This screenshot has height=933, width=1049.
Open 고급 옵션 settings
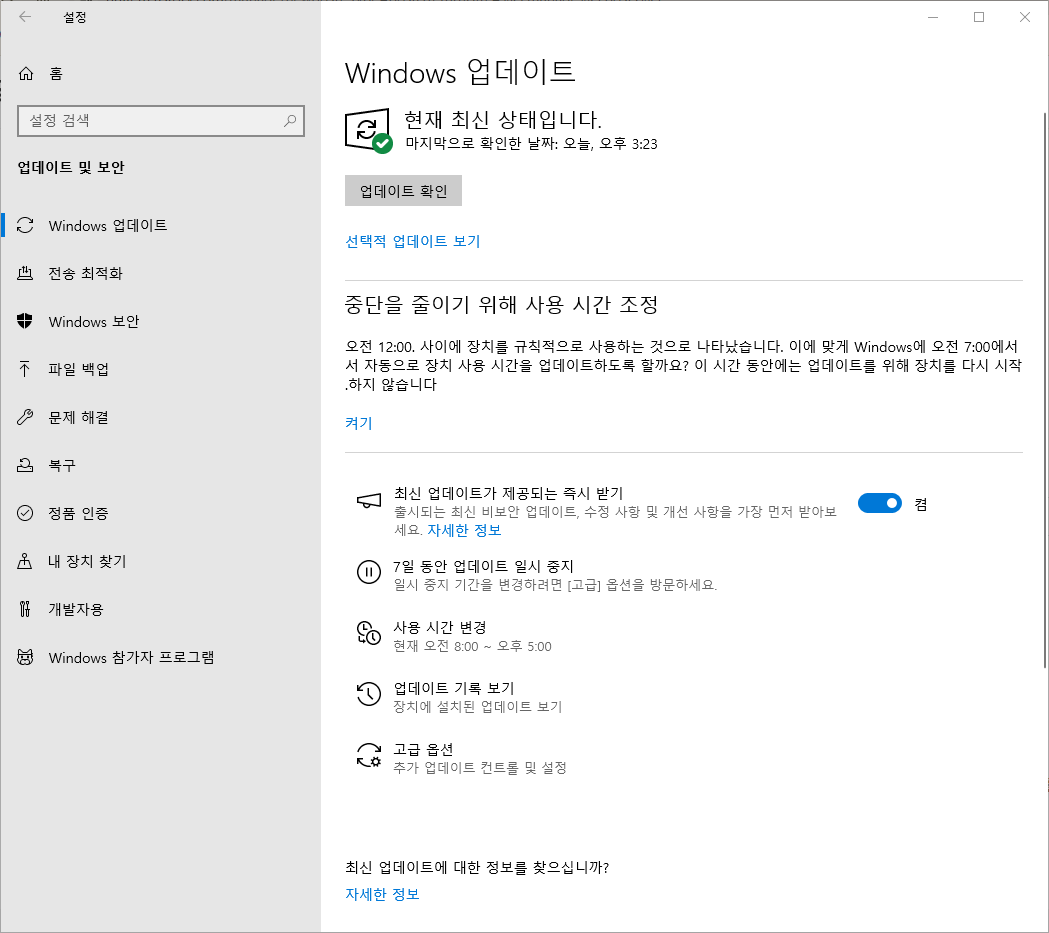(x=423, y=749)
